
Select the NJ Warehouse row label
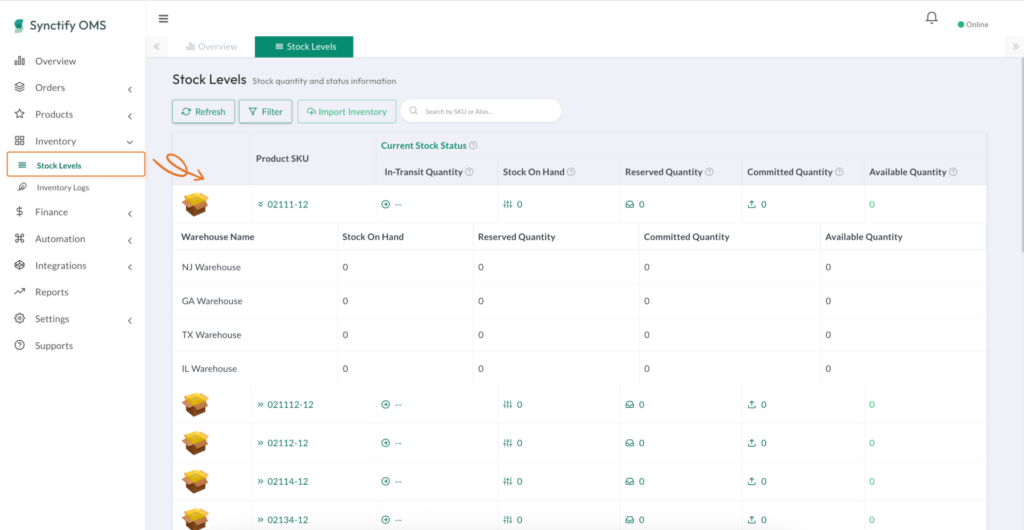[211, 267]
